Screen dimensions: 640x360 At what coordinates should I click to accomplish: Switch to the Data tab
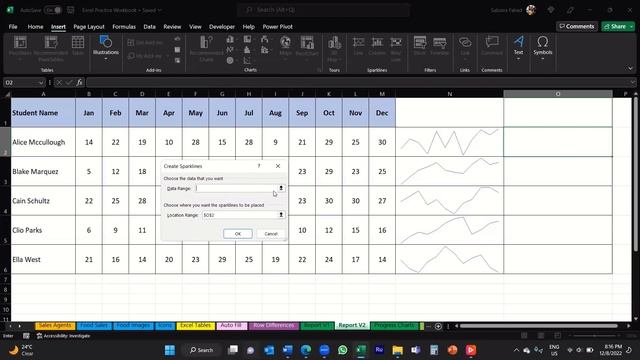pyautogui.click(x=149, y=27)
